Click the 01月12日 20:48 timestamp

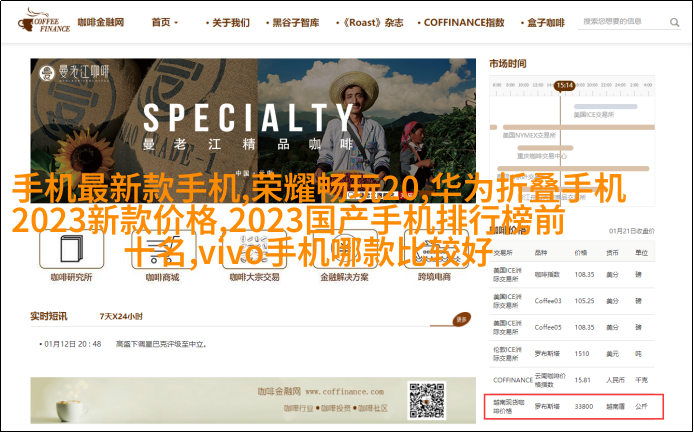coord(73,344)
